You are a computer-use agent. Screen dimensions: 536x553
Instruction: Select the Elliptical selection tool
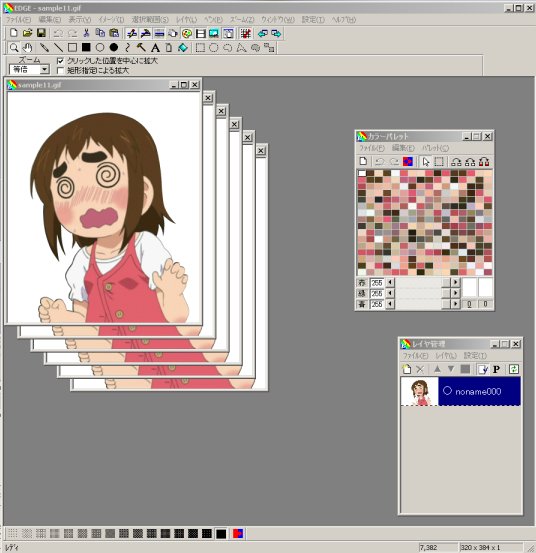click(214, 48)
